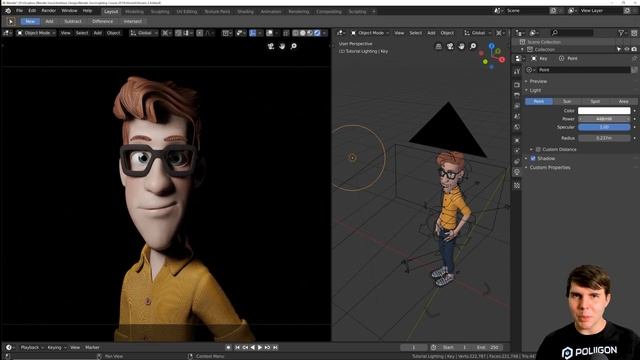Expand the Preview panel
640x360 pixels.
538,81
